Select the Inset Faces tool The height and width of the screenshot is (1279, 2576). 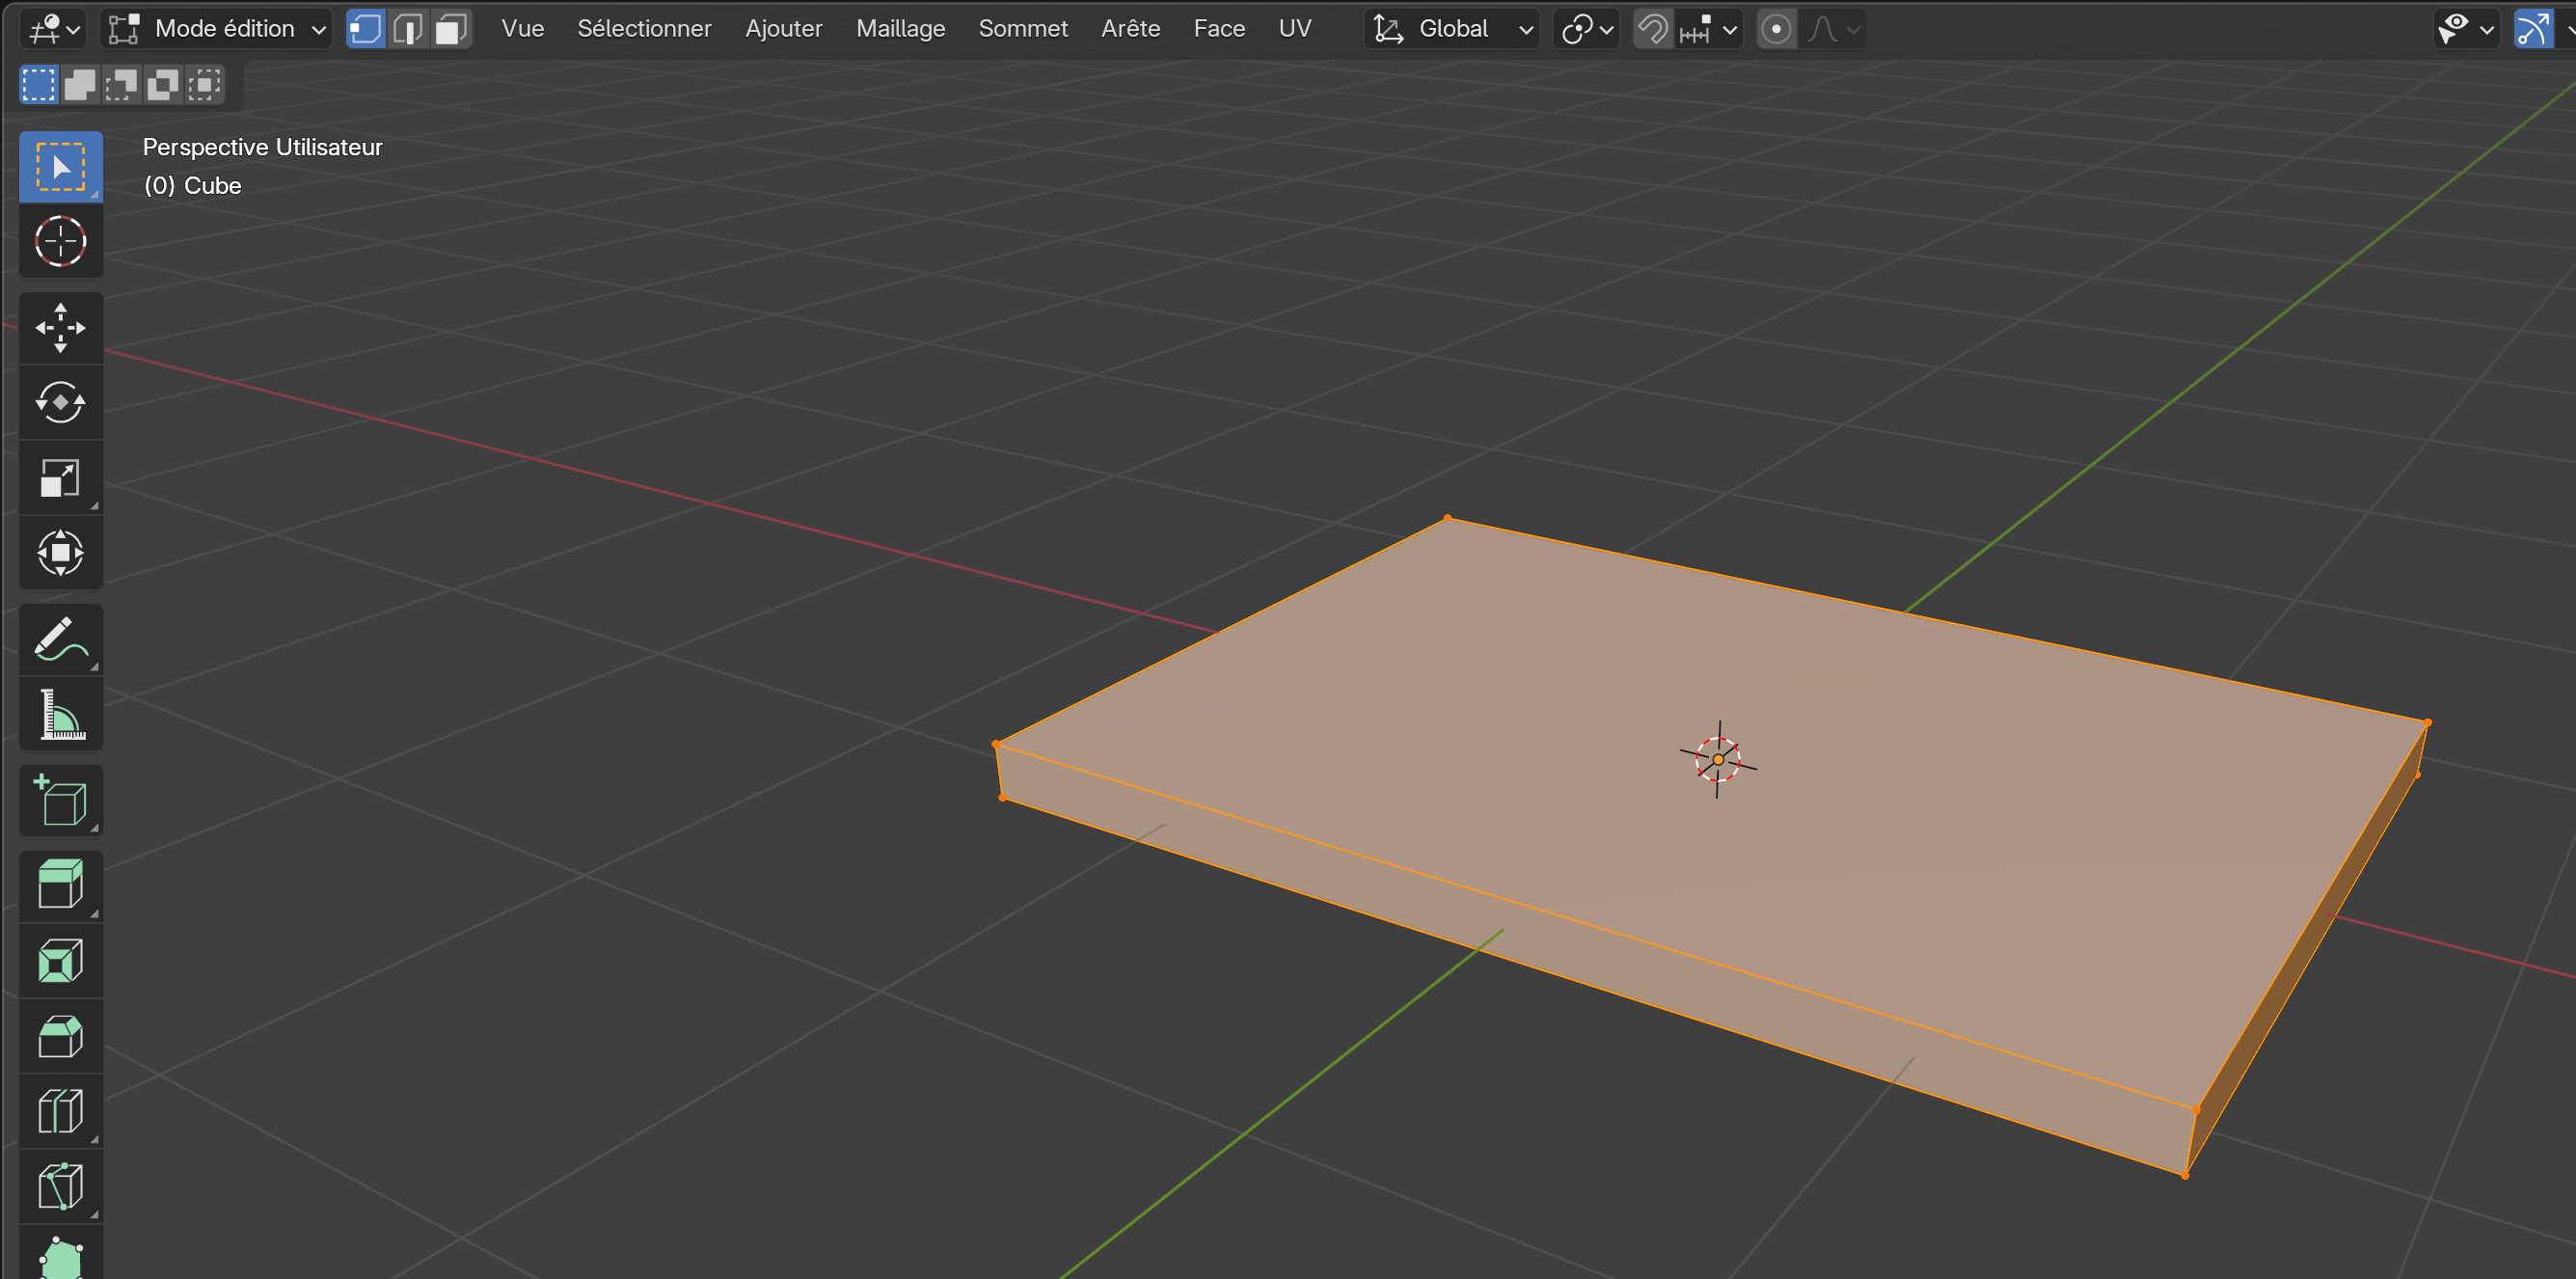click(x=60, y=961)
